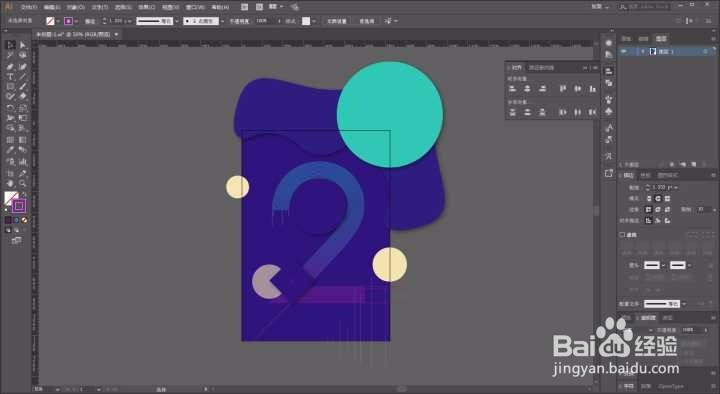Switch to the Pathfinder tab in Align panel
The height and width of the screenshot is (394, 720).
[541, 68]
